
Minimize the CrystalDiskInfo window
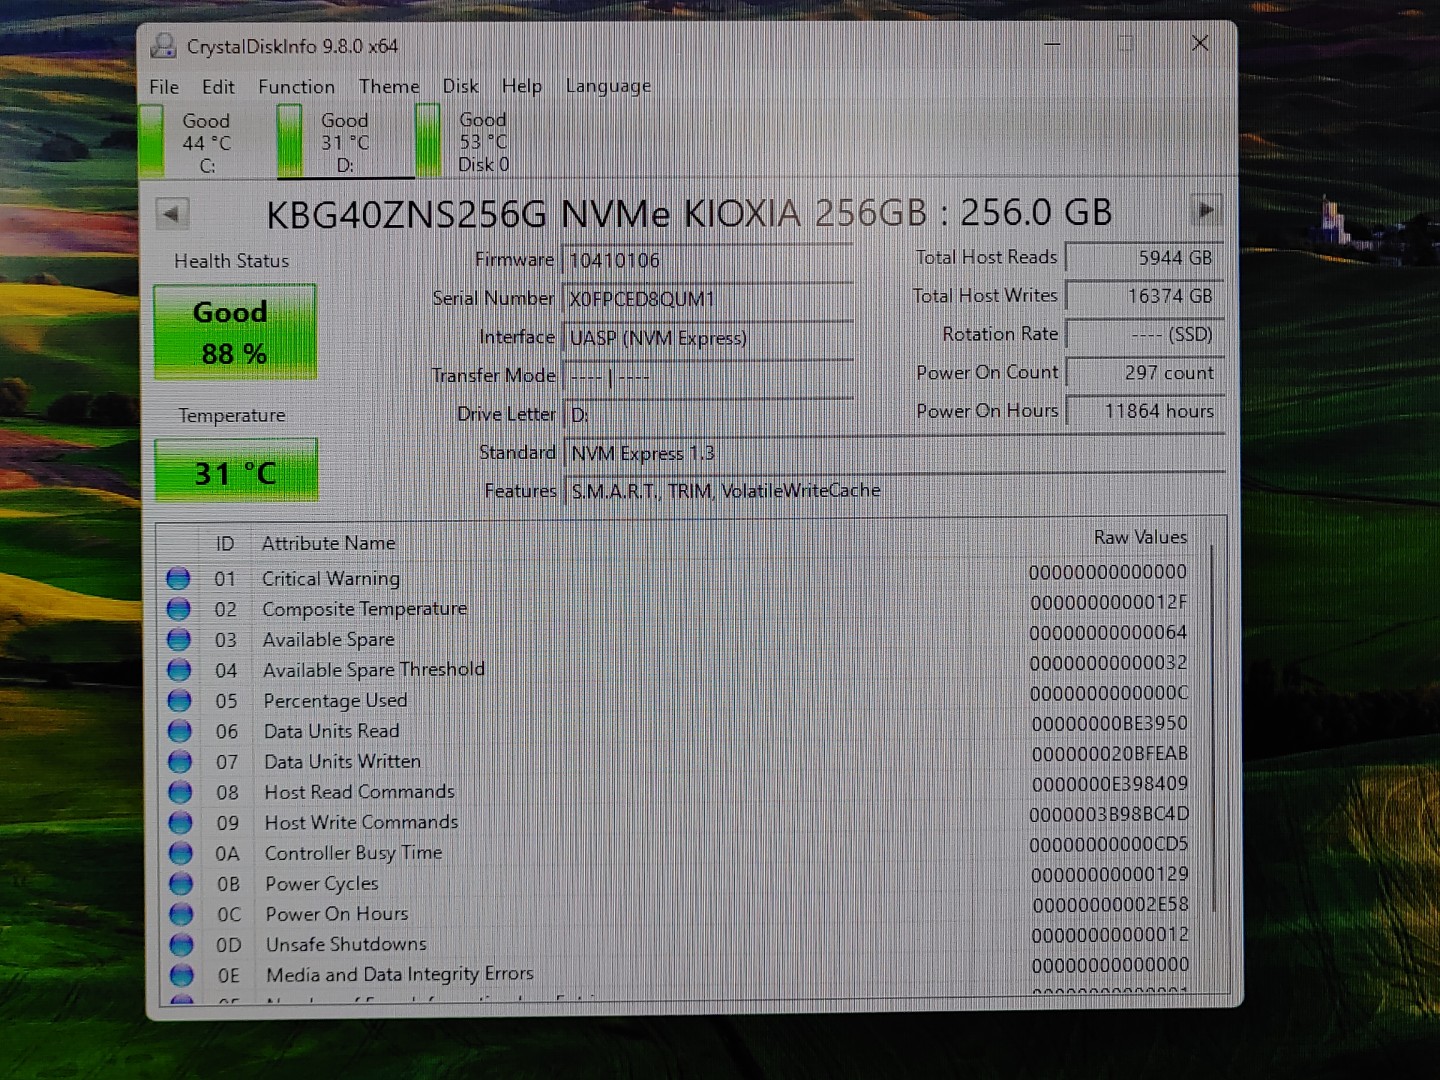pos(1052,44)
